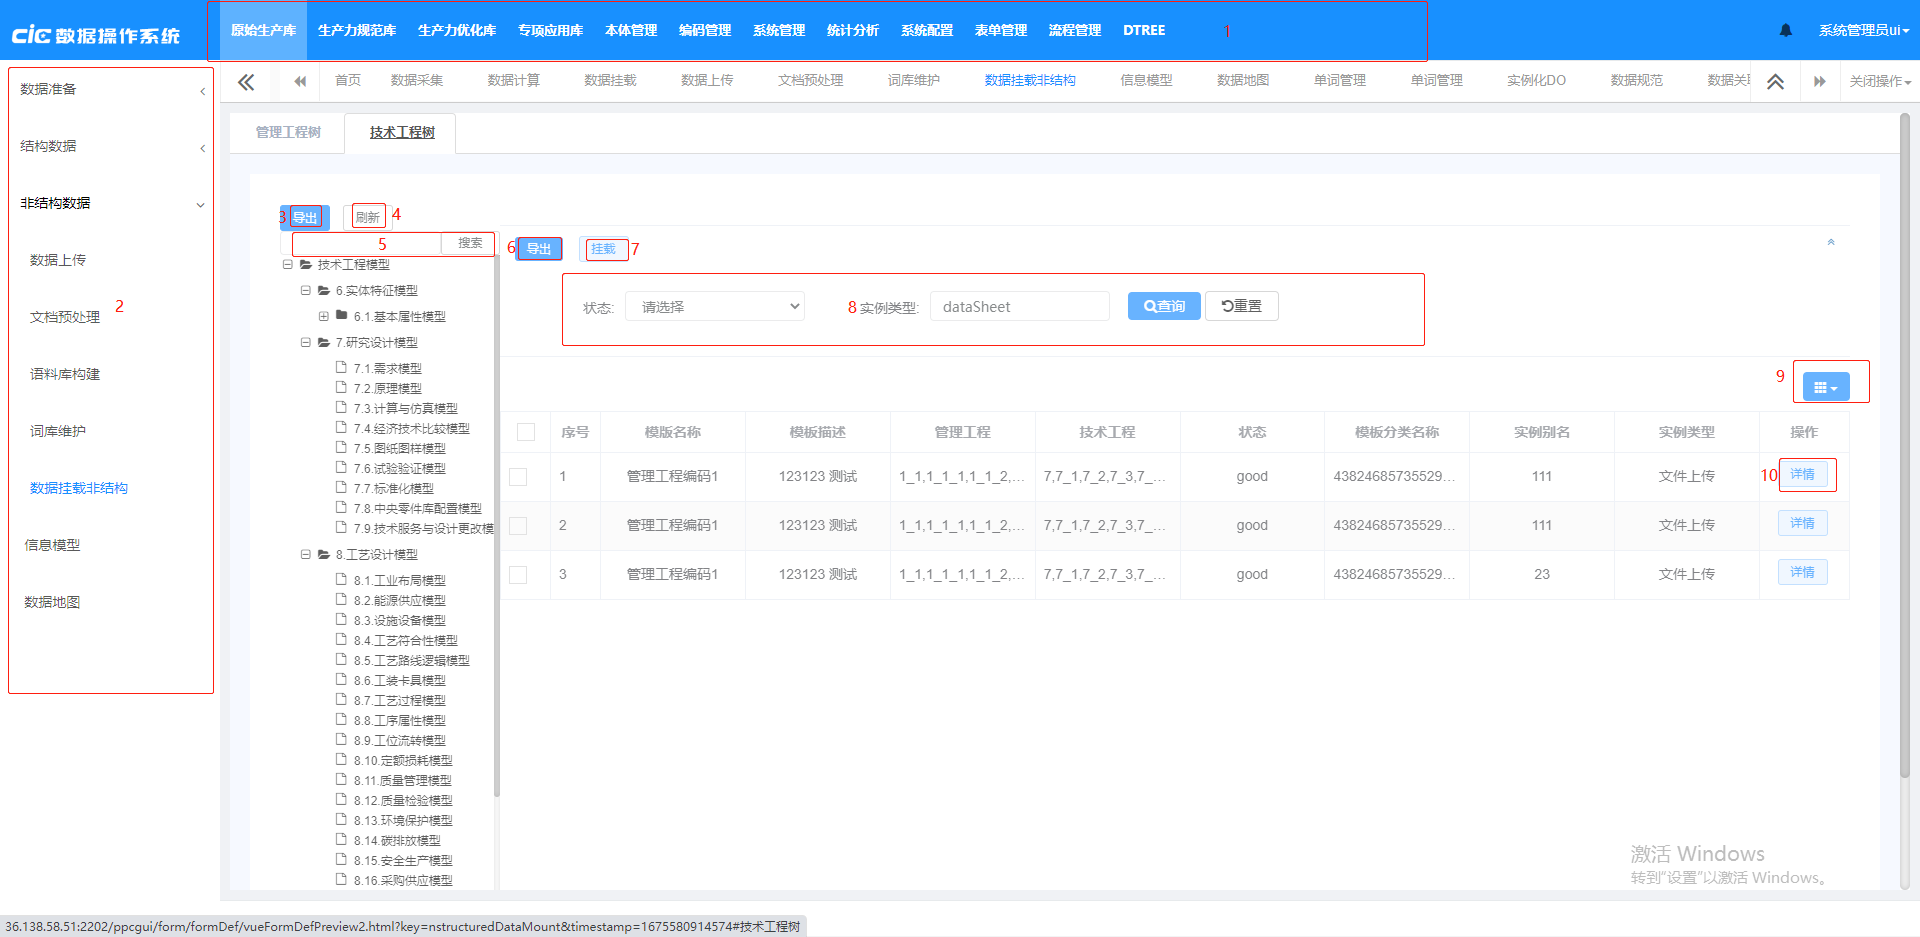The height and width of the screenshot is (937, 1920).
Task: Check the checkbox for row 1
Action: pos(518,477)
